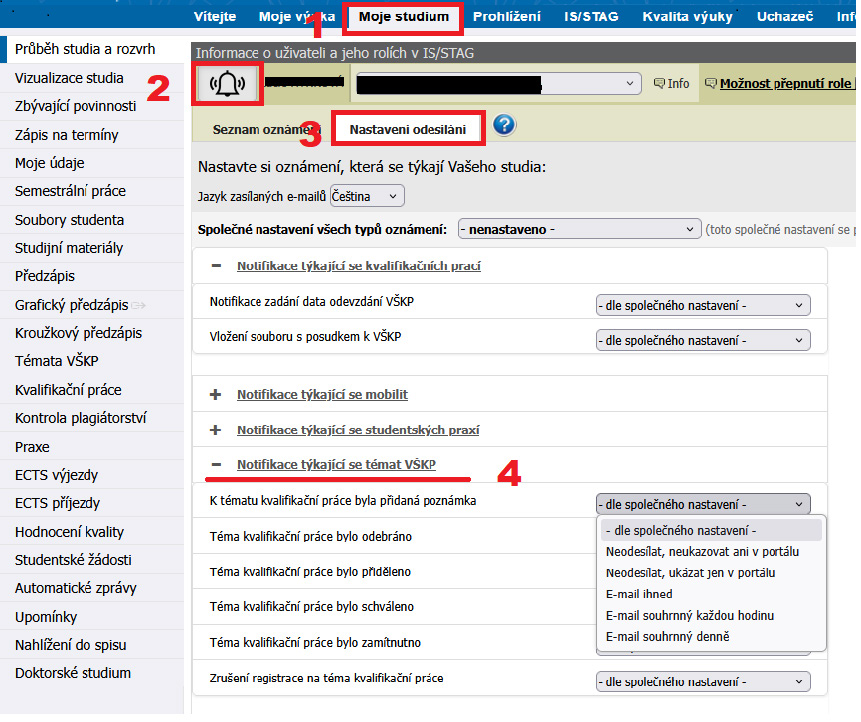Viewport: 861px width, 722px height.
Task: Open dropdown for Vložení souboru s posudkem
Action: [x=702, y=341]
